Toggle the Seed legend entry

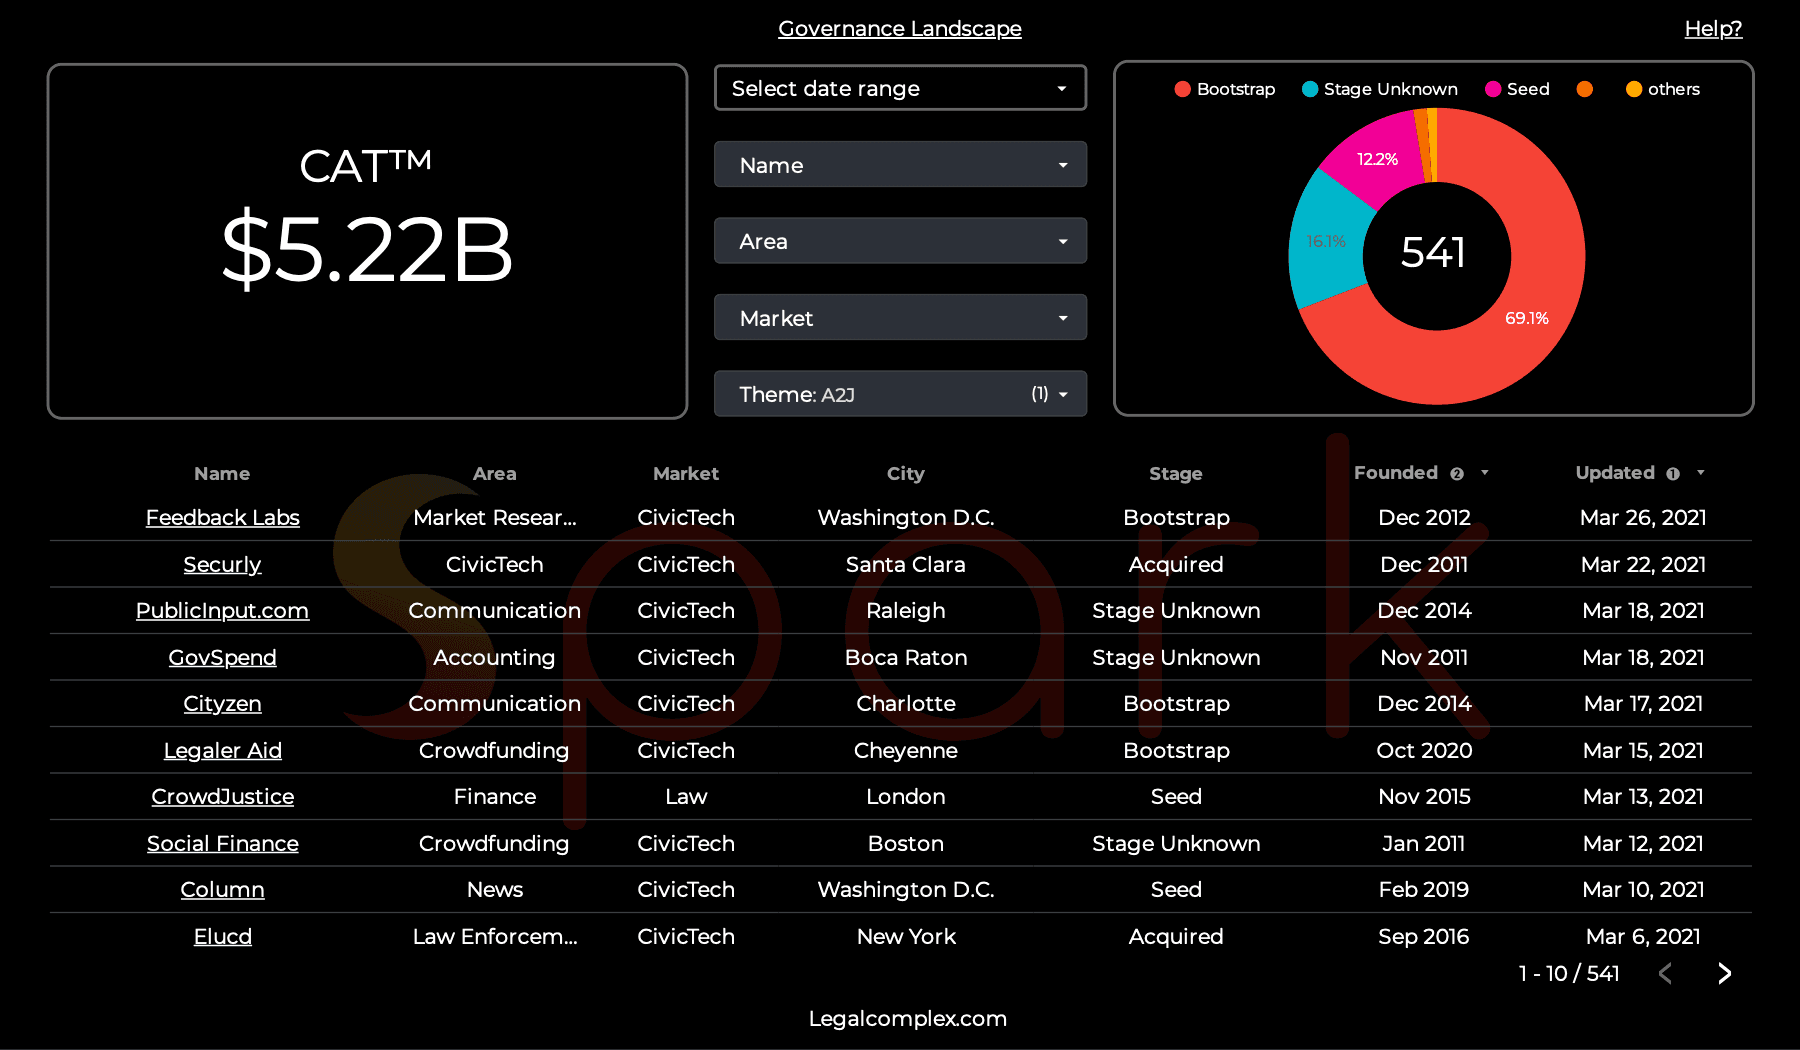1517,89
